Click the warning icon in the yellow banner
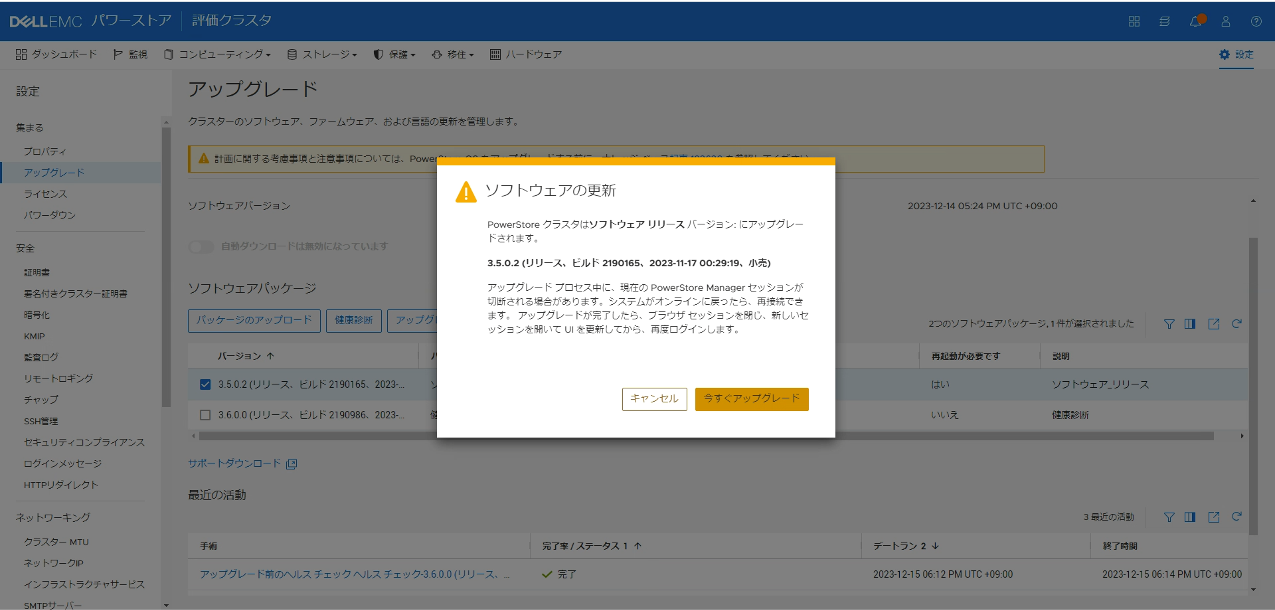1275x610 pixels. pyautogui.click(x=203, y=158)
